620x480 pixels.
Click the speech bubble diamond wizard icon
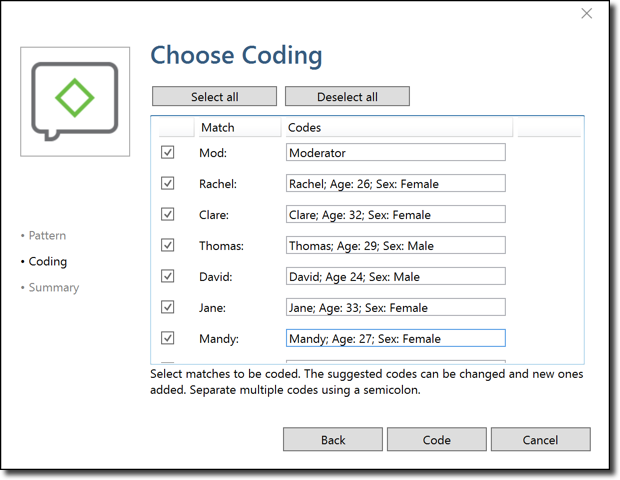[x=75, y=101]
